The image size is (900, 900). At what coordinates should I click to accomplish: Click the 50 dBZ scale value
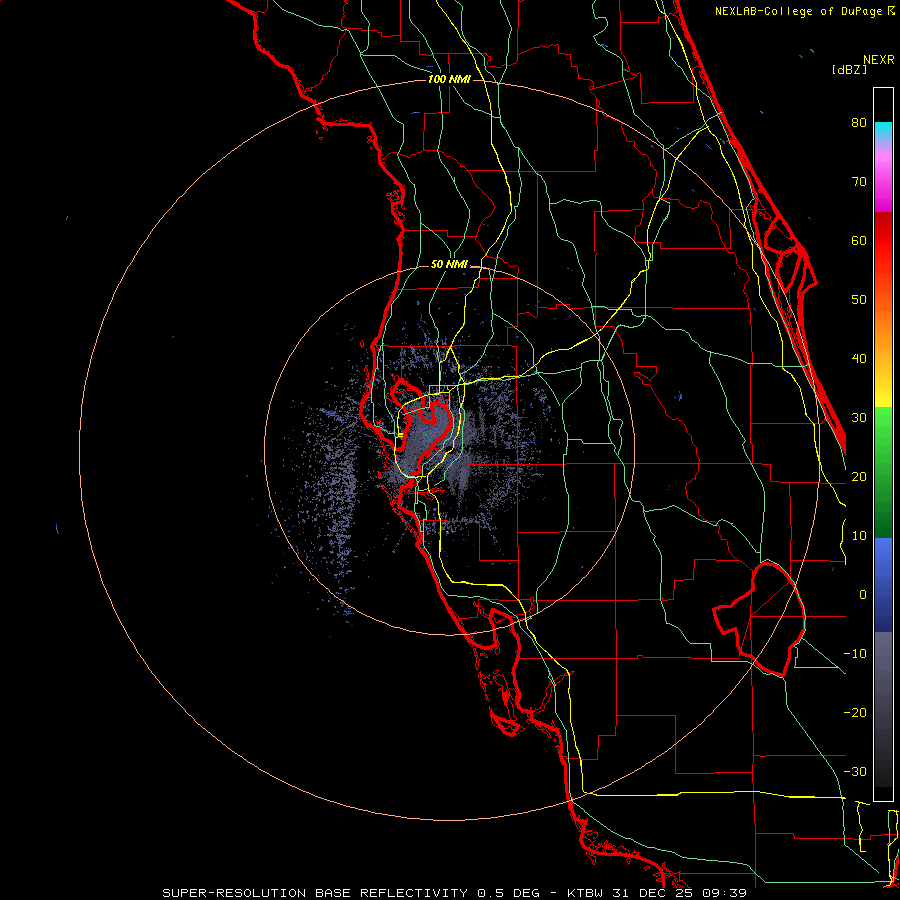pyautogui.click(x=859, y=300)
